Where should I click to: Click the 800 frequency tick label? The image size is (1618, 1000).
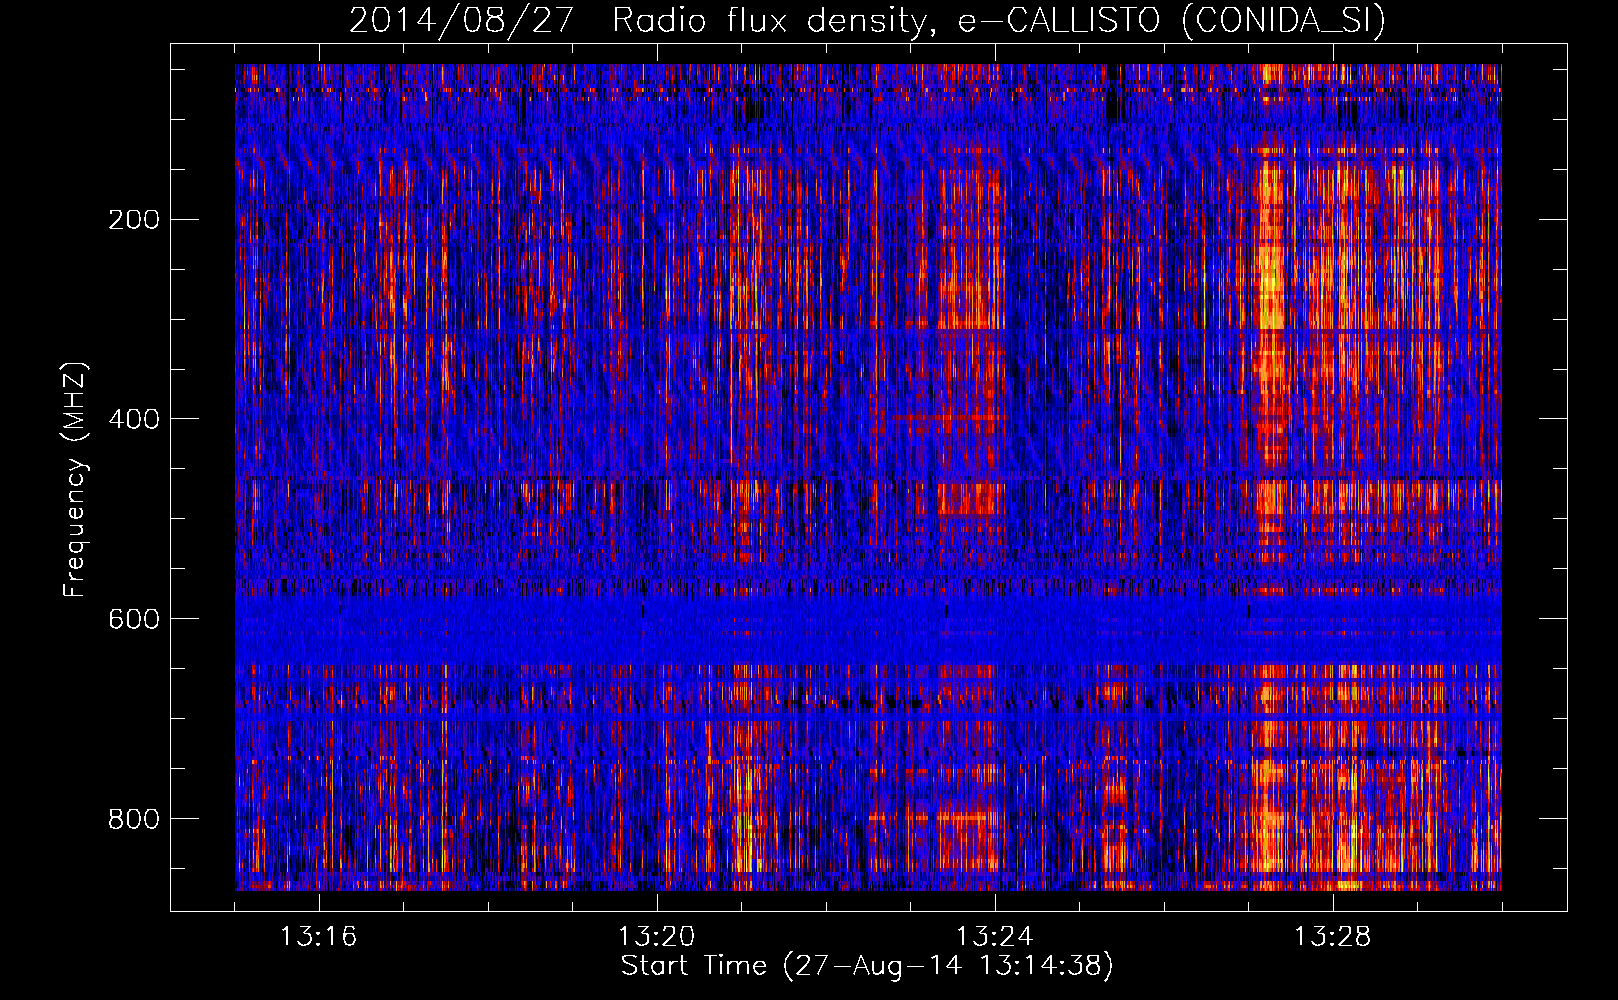coord(133,819)
